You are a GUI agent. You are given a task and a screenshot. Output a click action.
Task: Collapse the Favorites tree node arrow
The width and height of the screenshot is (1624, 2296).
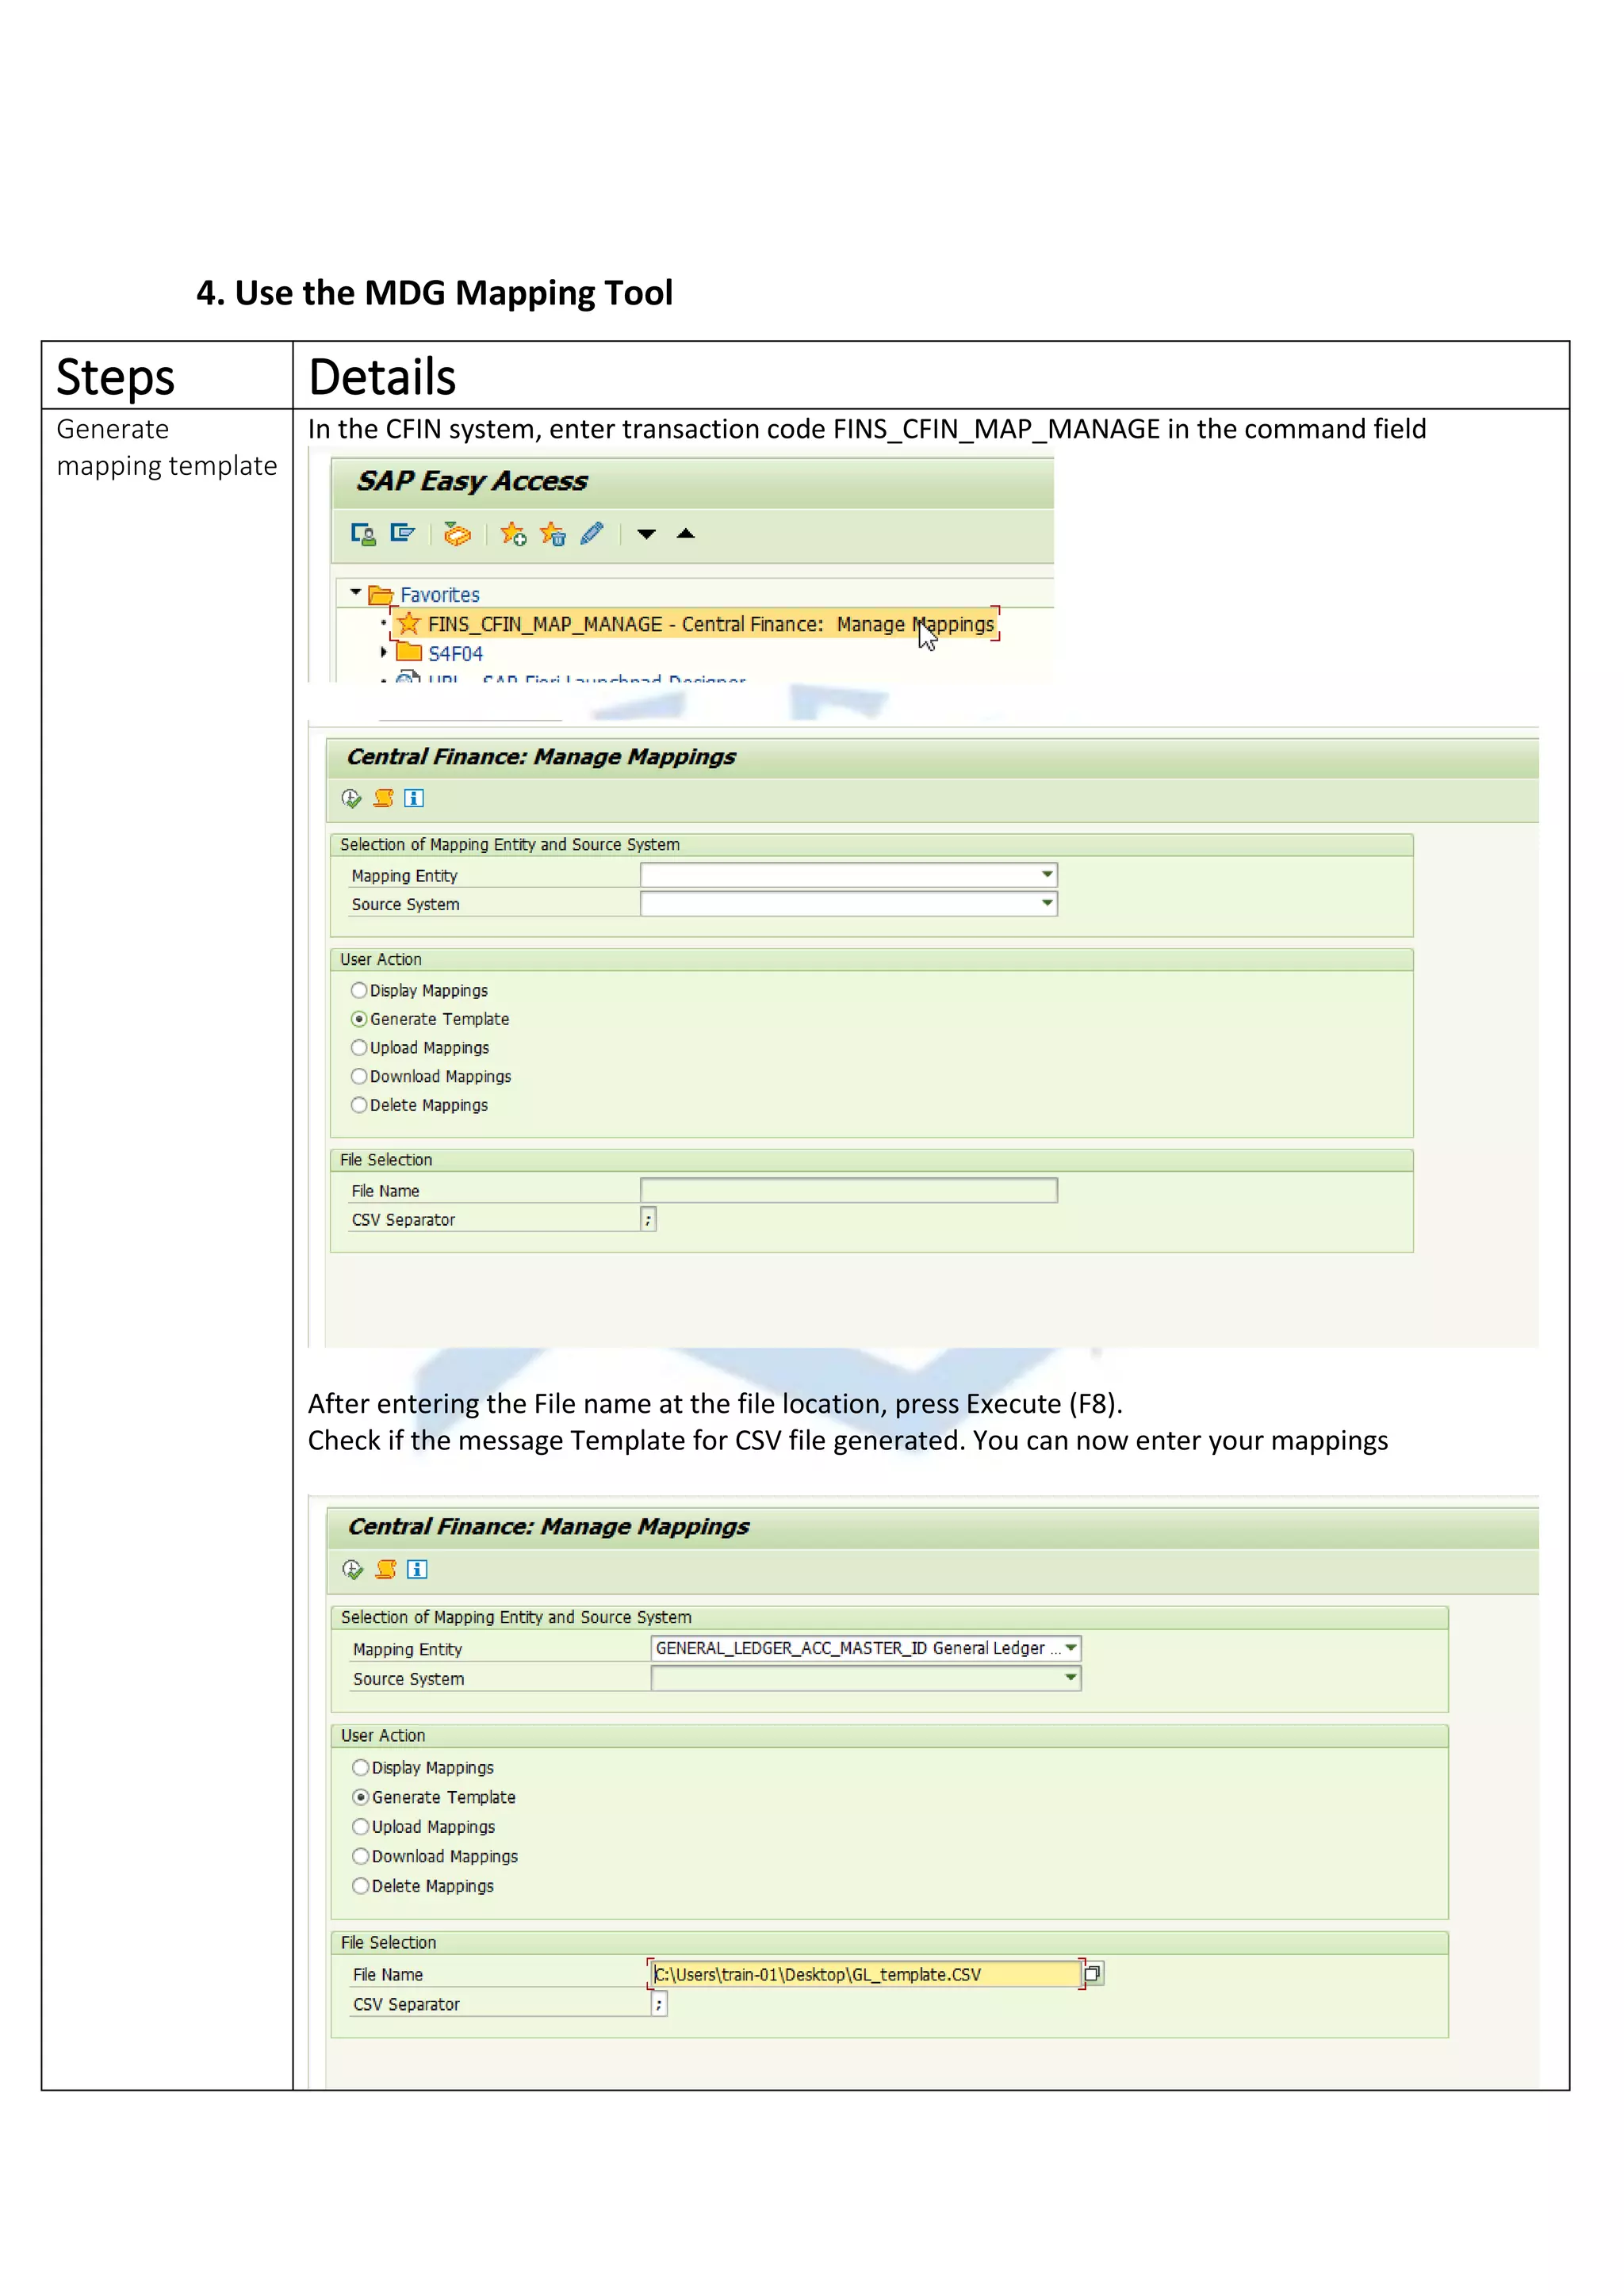click(x=355, y=593)
